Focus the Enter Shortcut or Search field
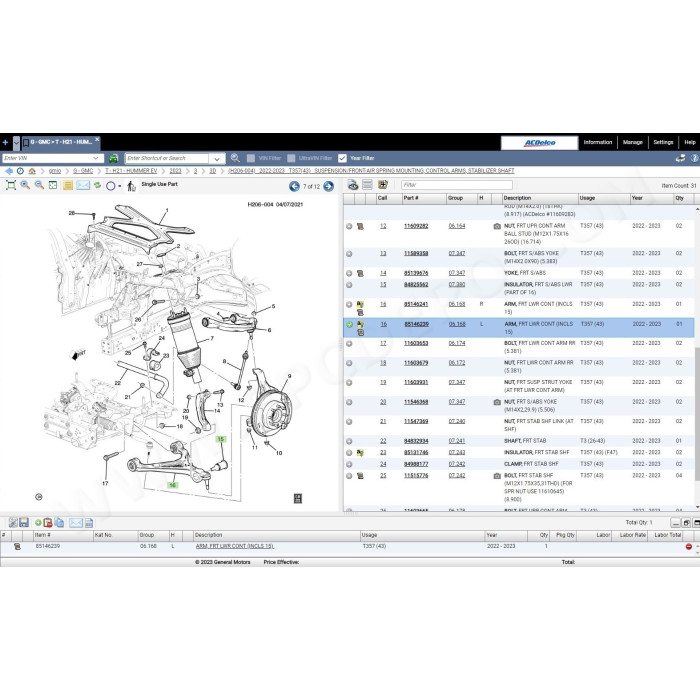Image resolution: width=700 pixels, height=700 pixels. pos(167,158)
